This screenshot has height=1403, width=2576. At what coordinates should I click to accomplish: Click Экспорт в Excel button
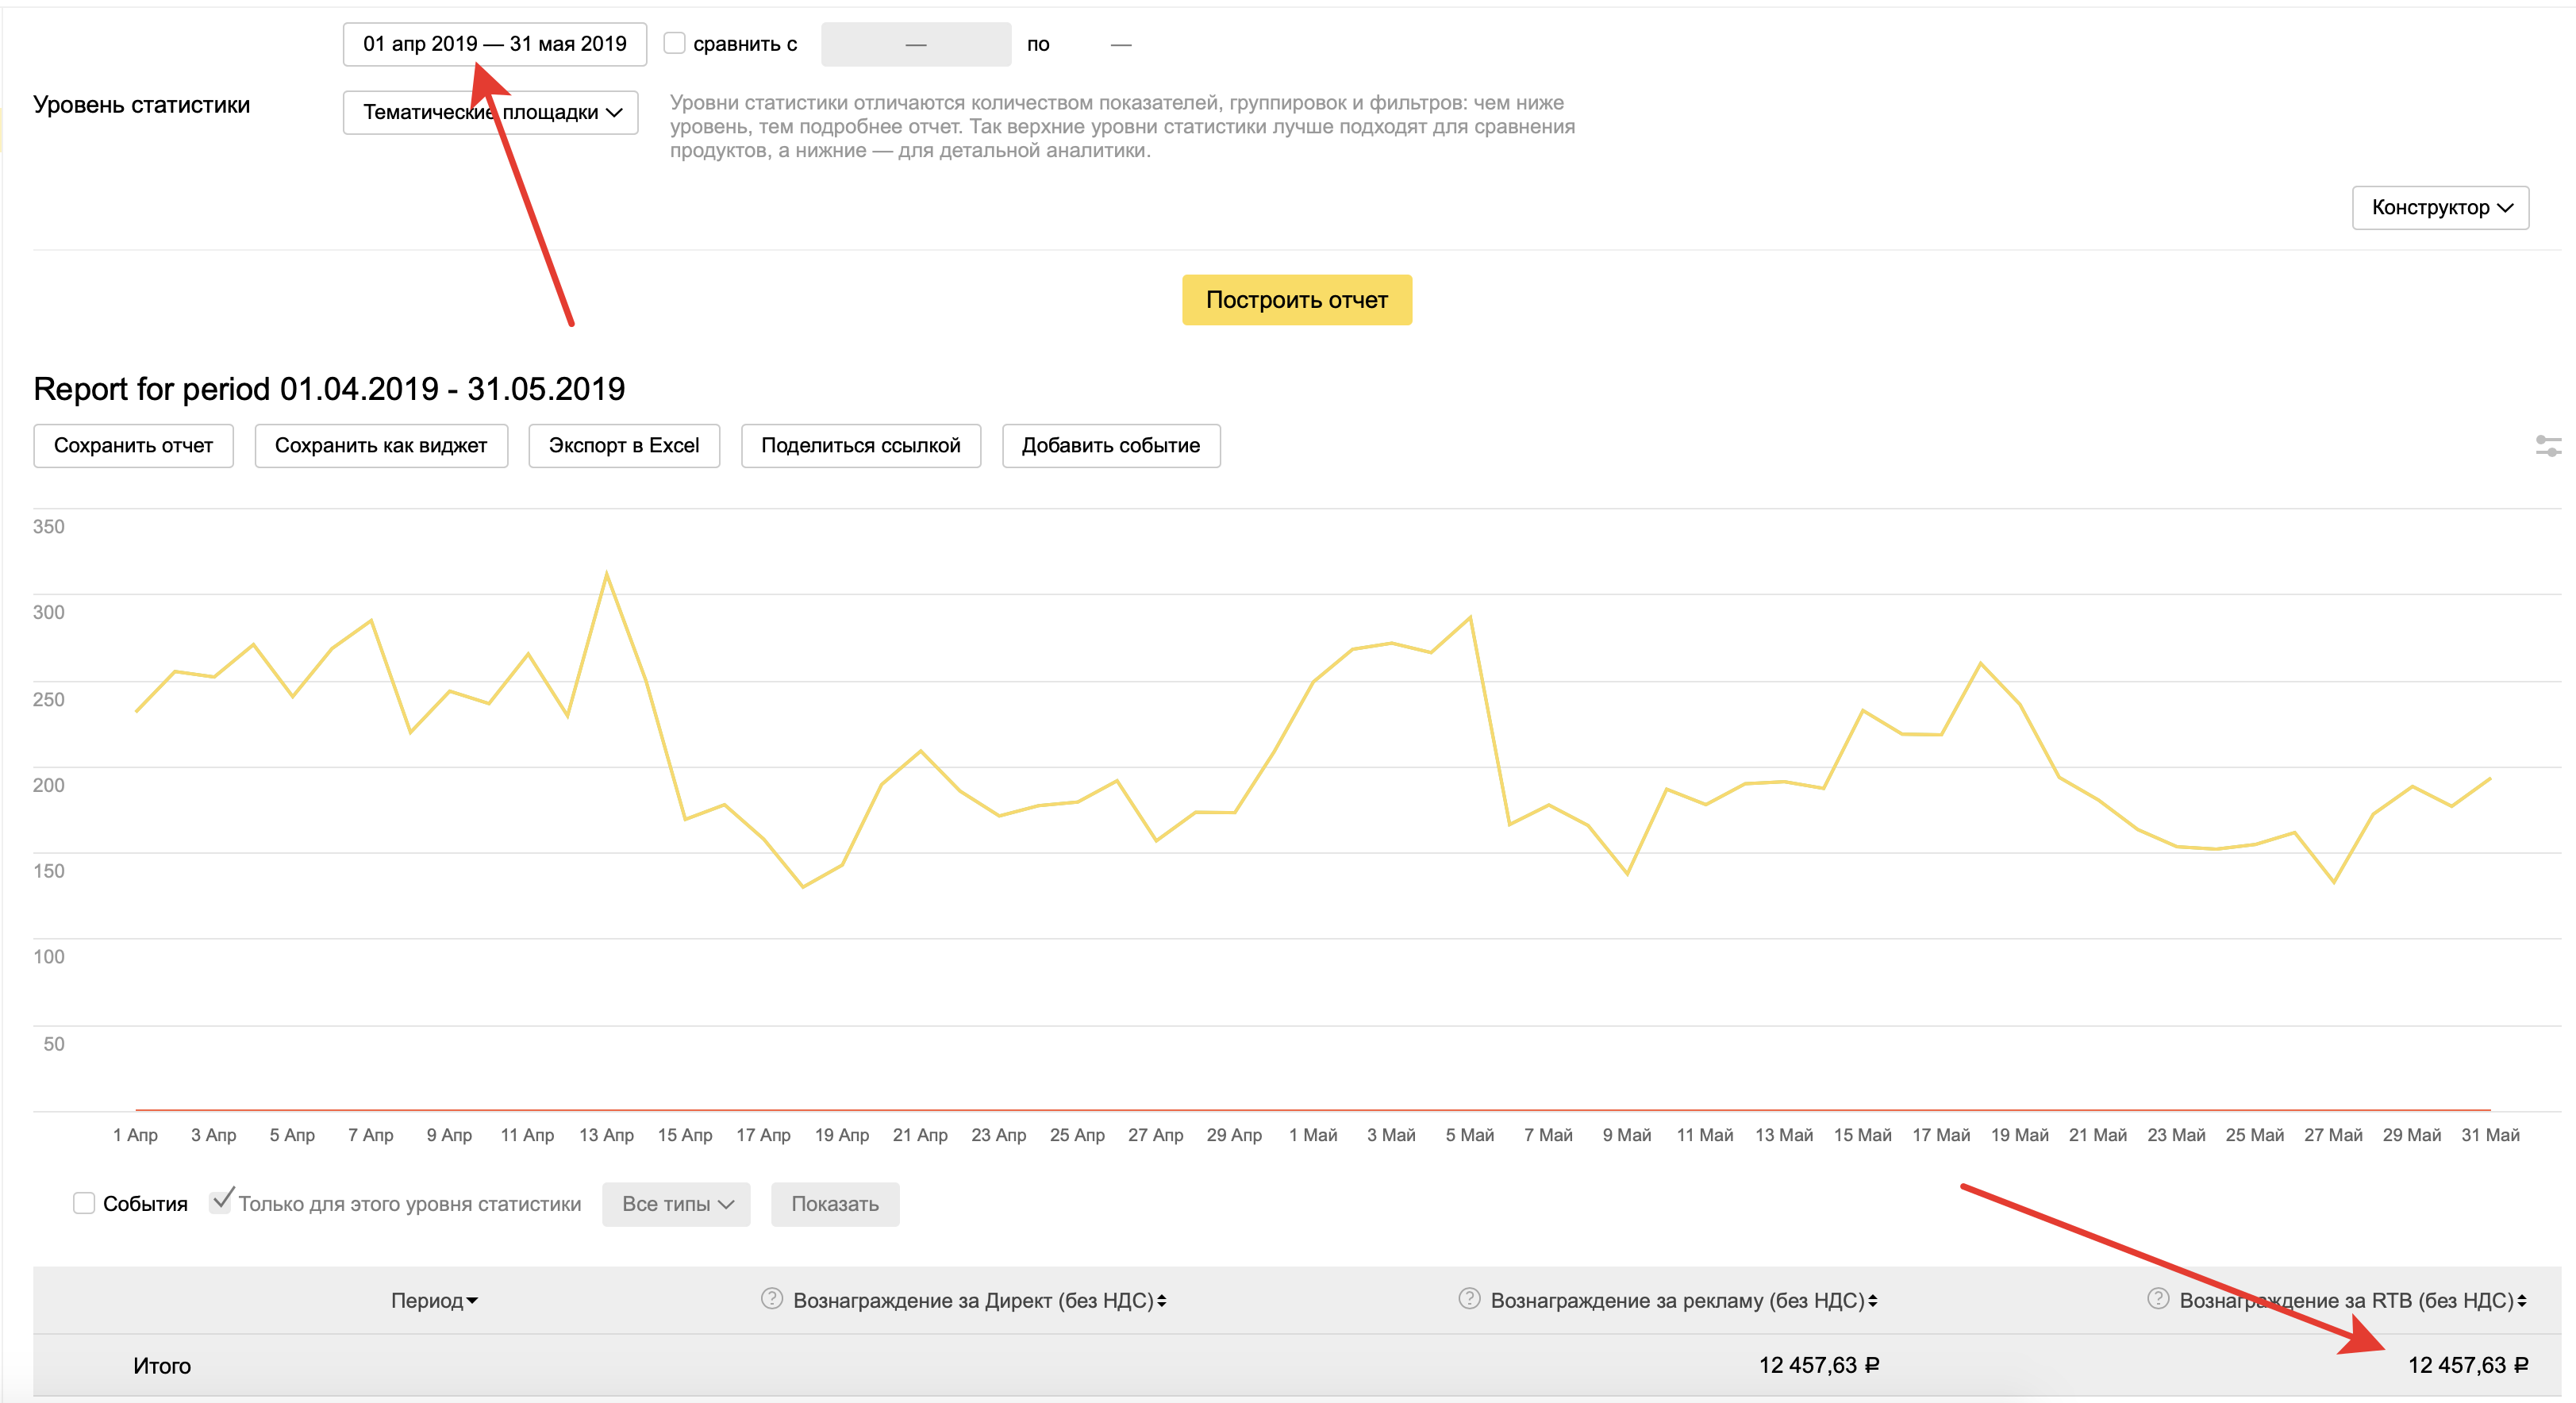coord(623,445)
